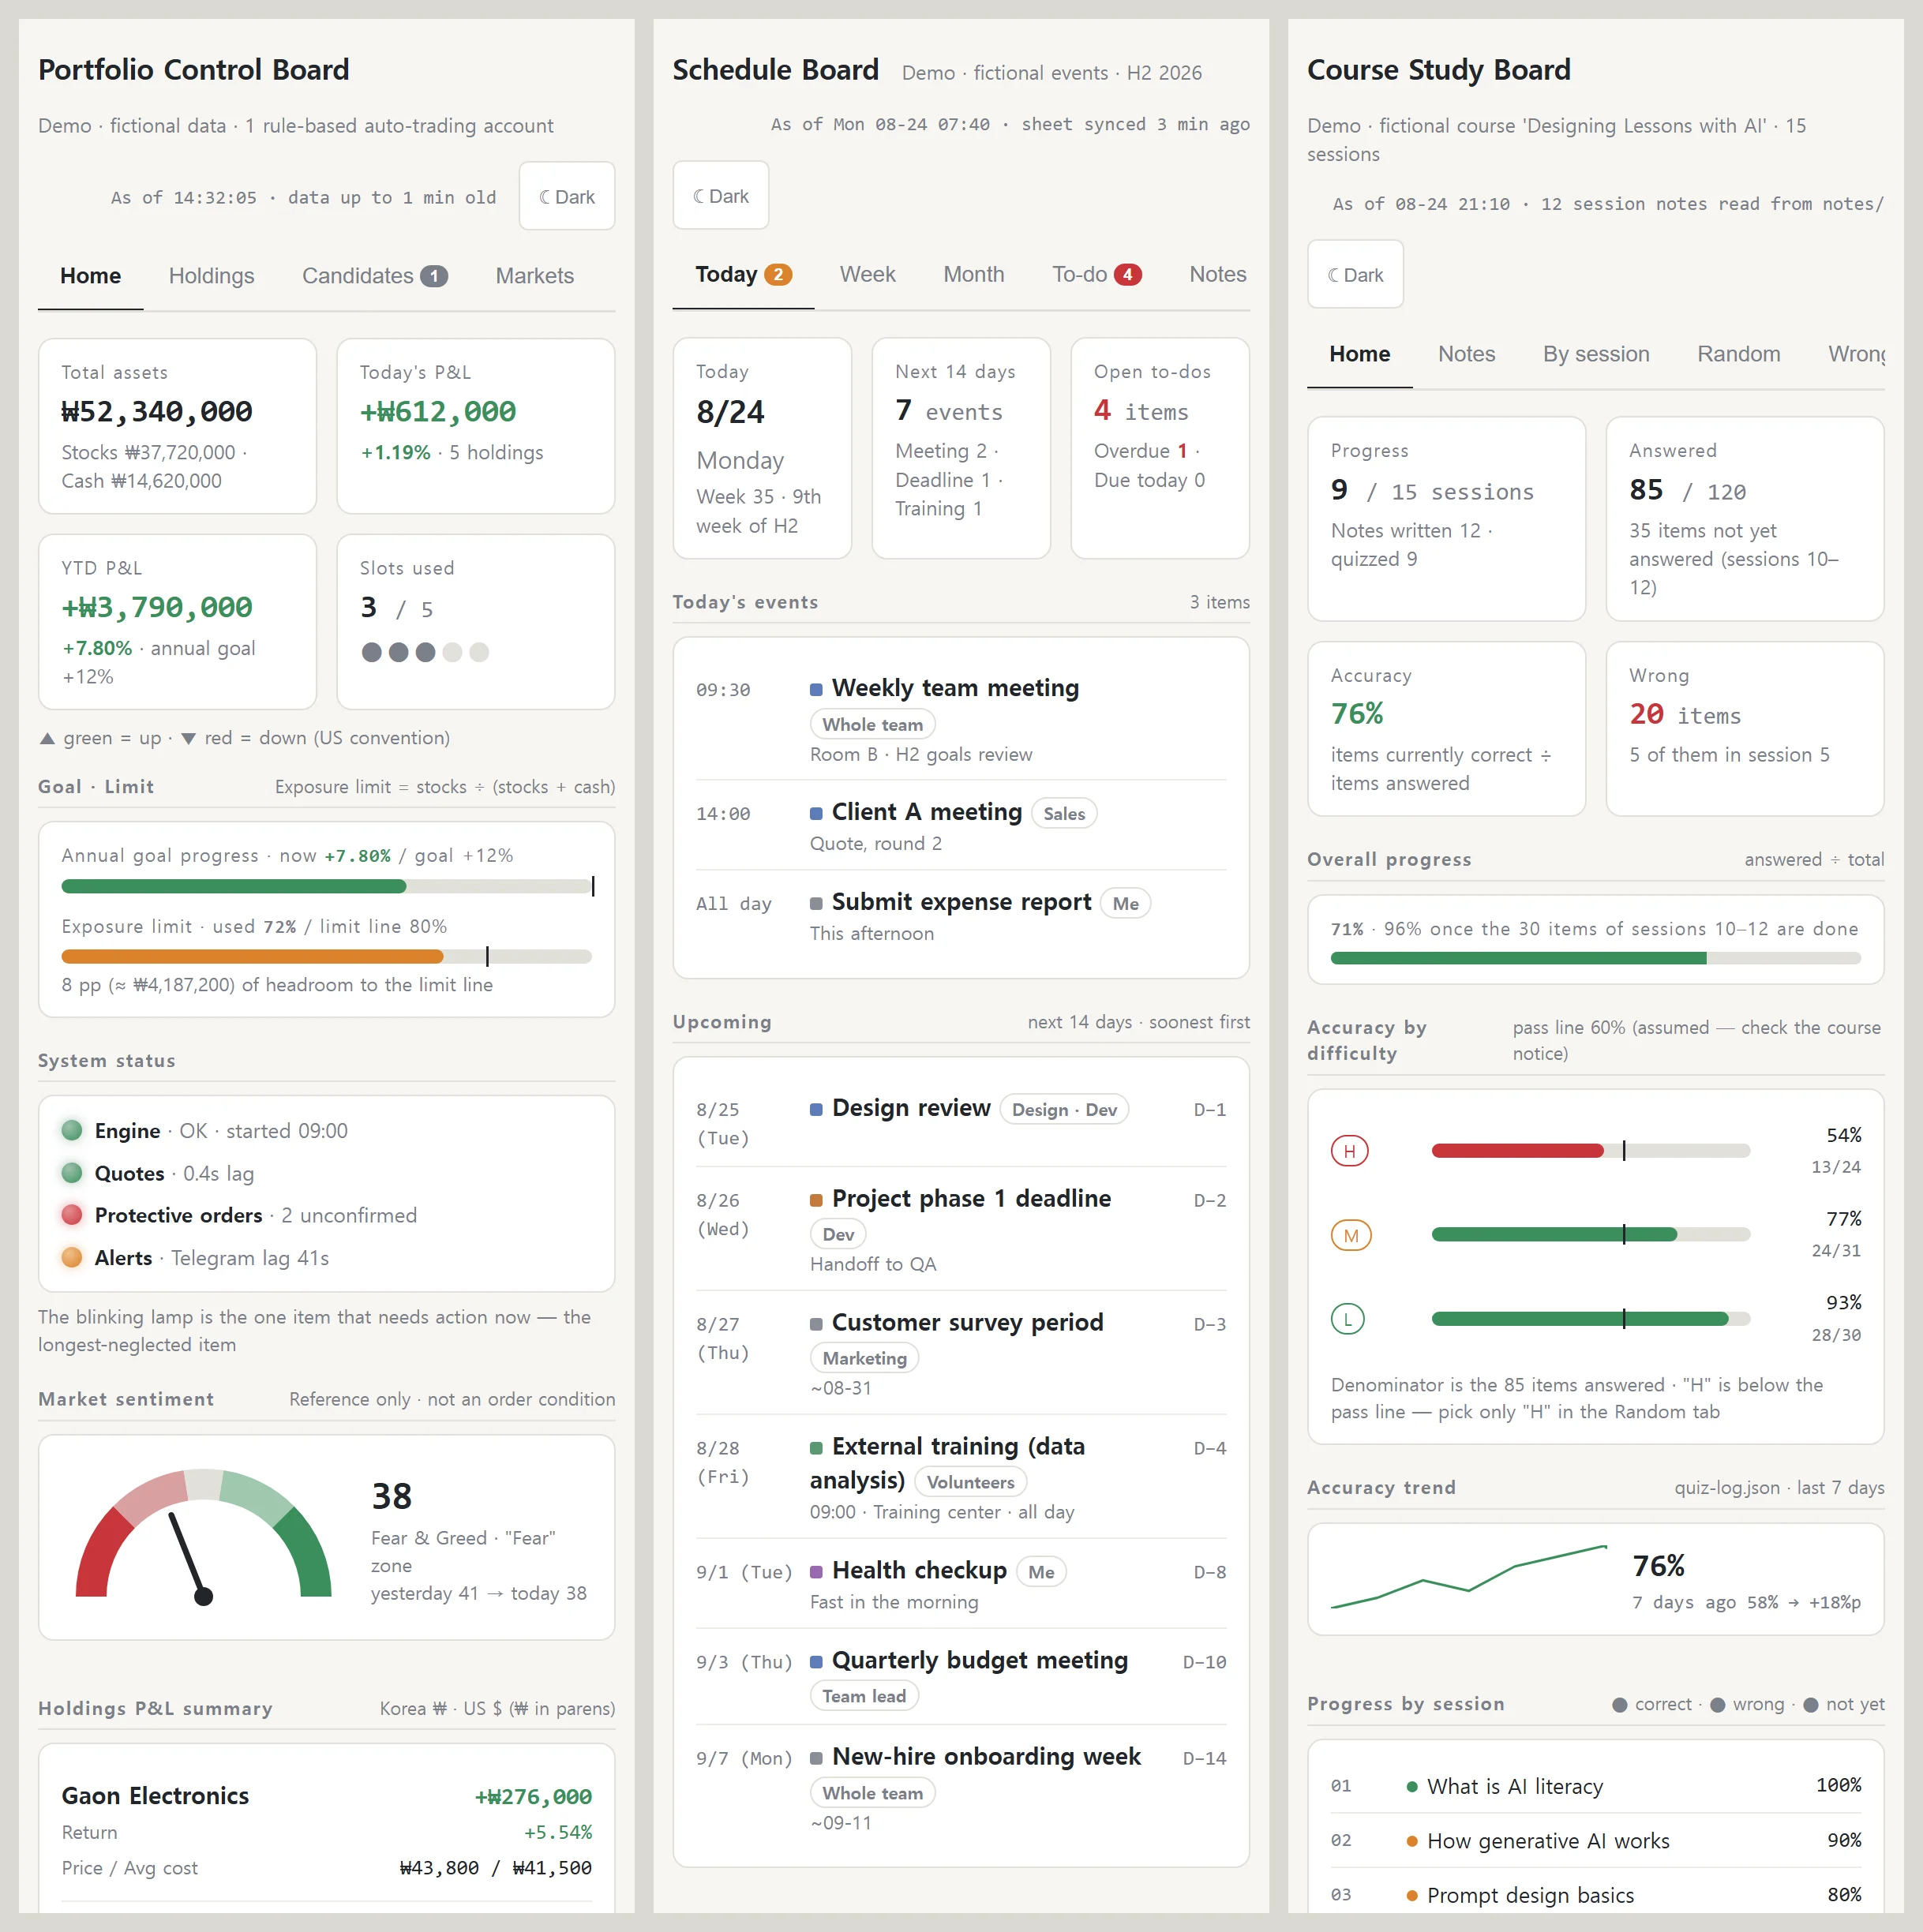
Task: Click the M difficulty circle icon
Action: [x=1350, y=1235]
